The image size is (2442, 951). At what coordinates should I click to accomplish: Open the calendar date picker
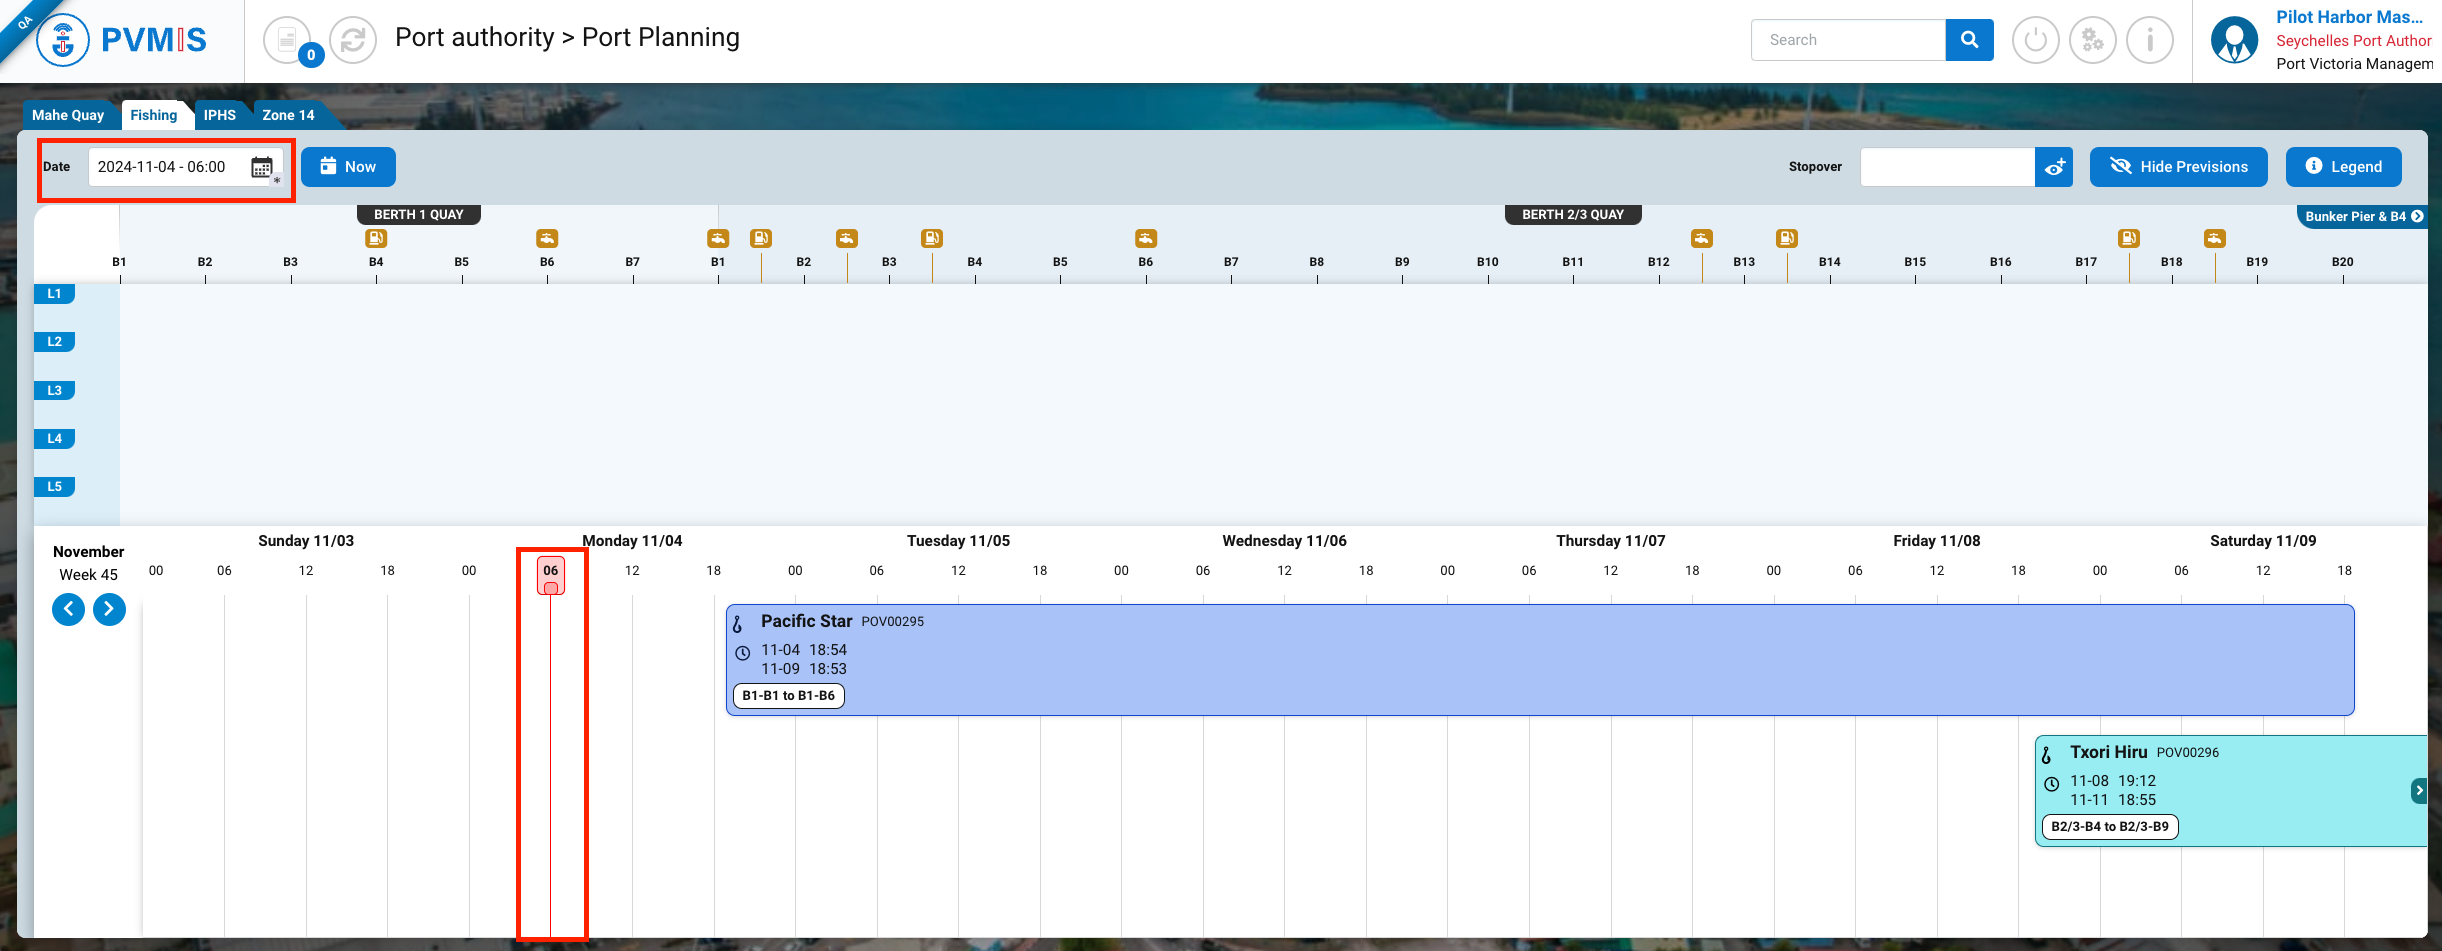click(x=262, y=167)
